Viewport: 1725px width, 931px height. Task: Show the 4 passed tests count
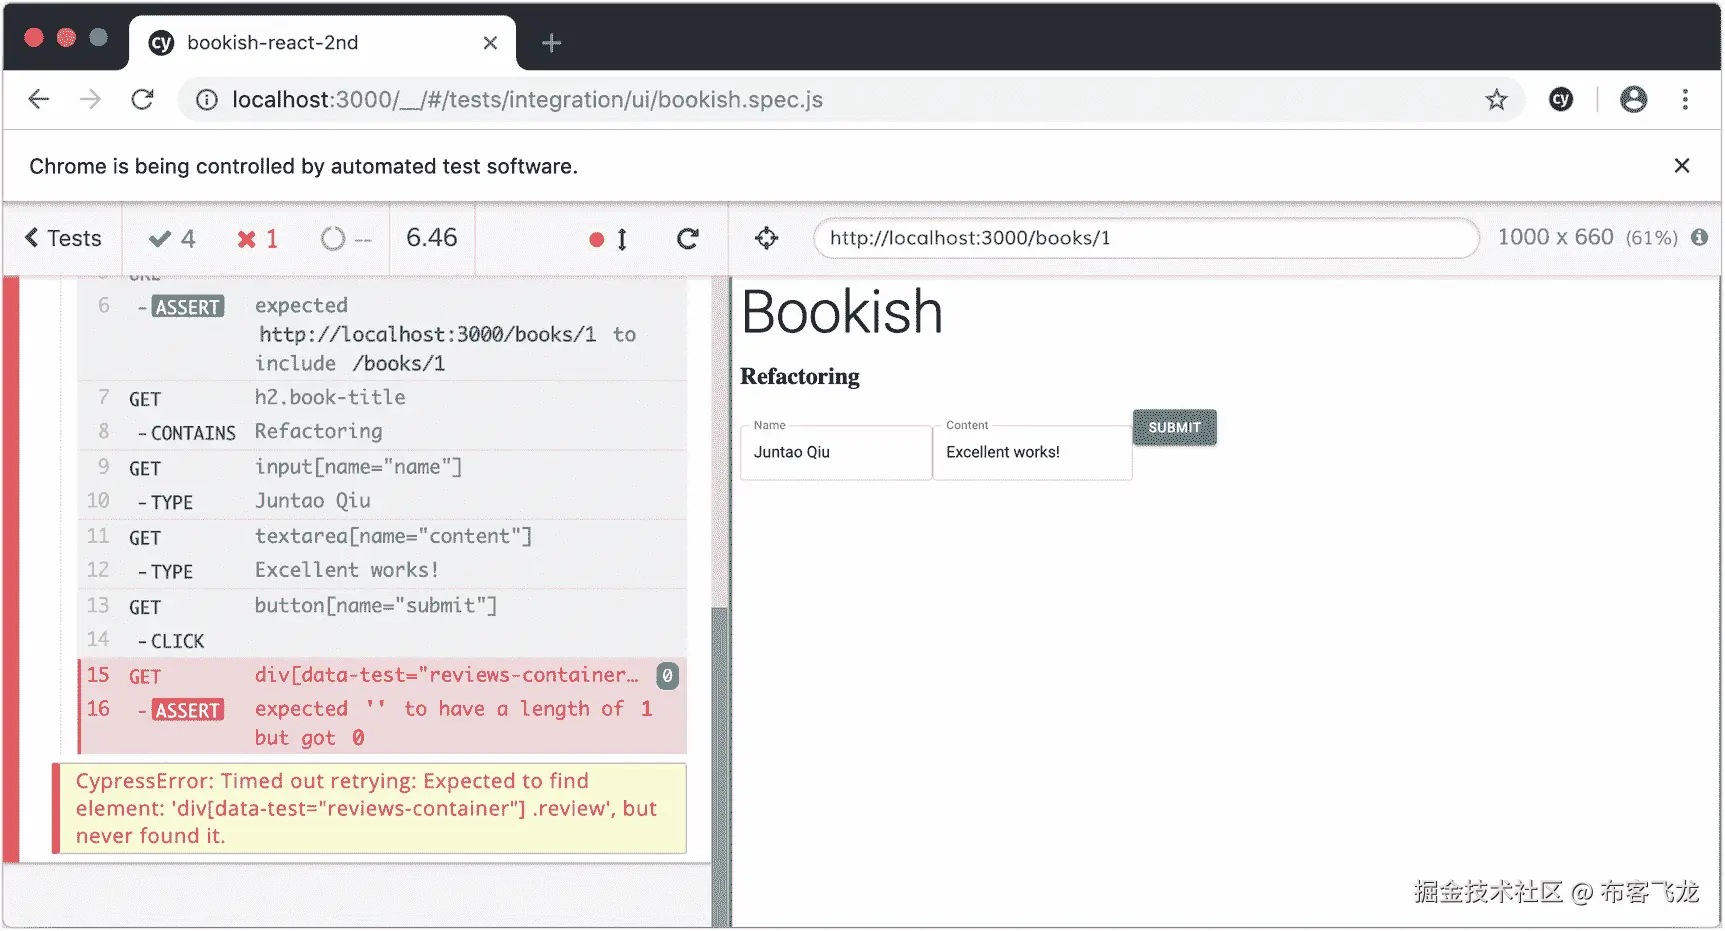(x=172, y=238)
